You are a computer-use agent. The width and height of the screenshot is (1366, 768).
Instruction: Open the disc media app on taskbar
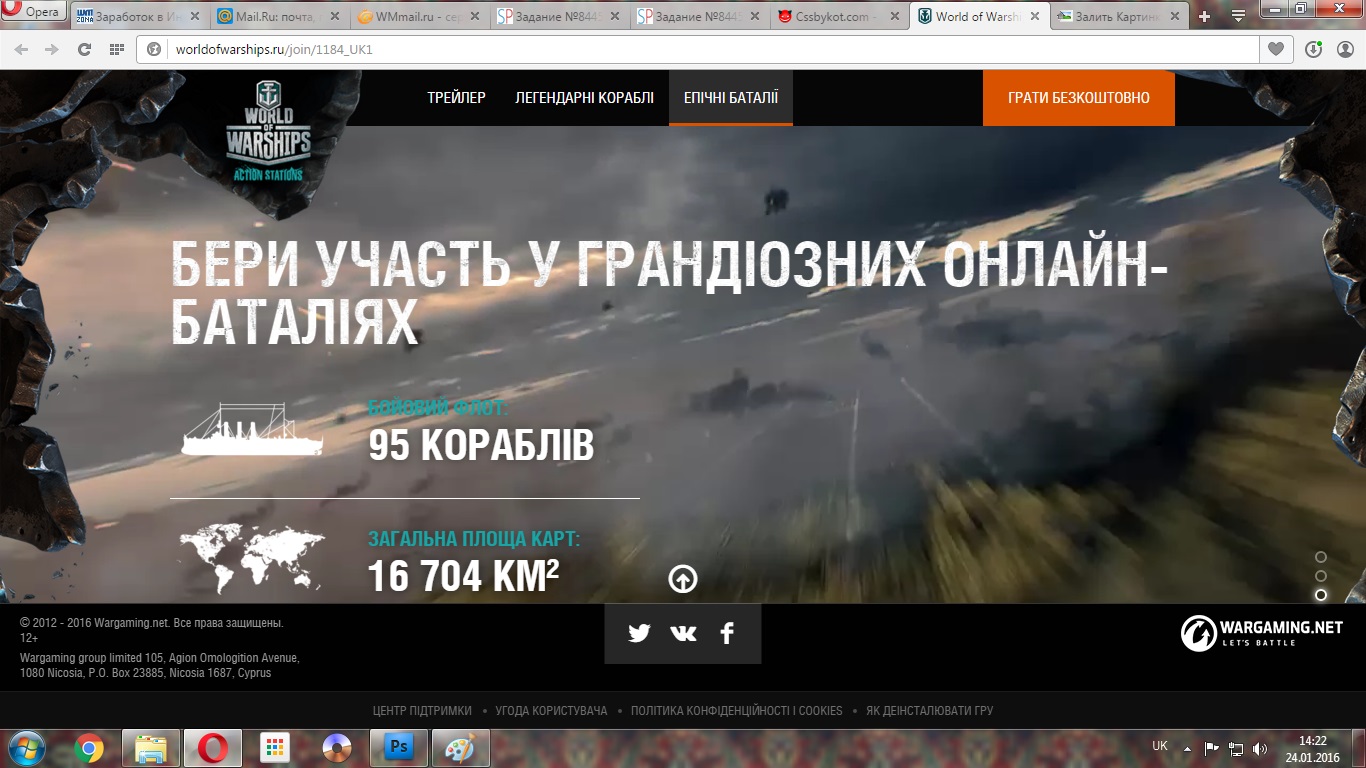pos(336,748)
